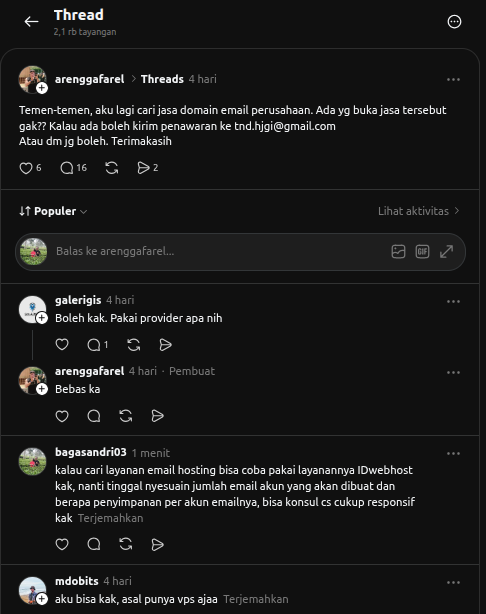Like the galerigis comment
The height and width of the screenshot is (614, 486).
(62, 345)
